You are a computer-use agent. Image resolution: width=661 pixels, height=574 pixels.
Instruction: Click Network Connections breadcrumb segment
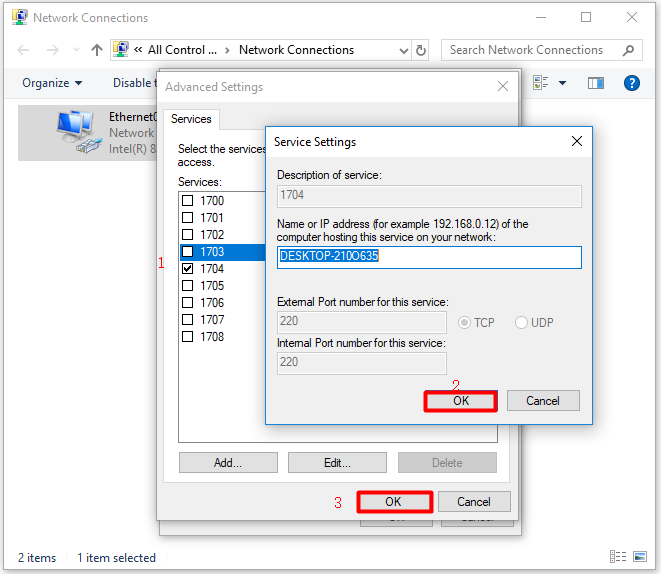point(296,50)
